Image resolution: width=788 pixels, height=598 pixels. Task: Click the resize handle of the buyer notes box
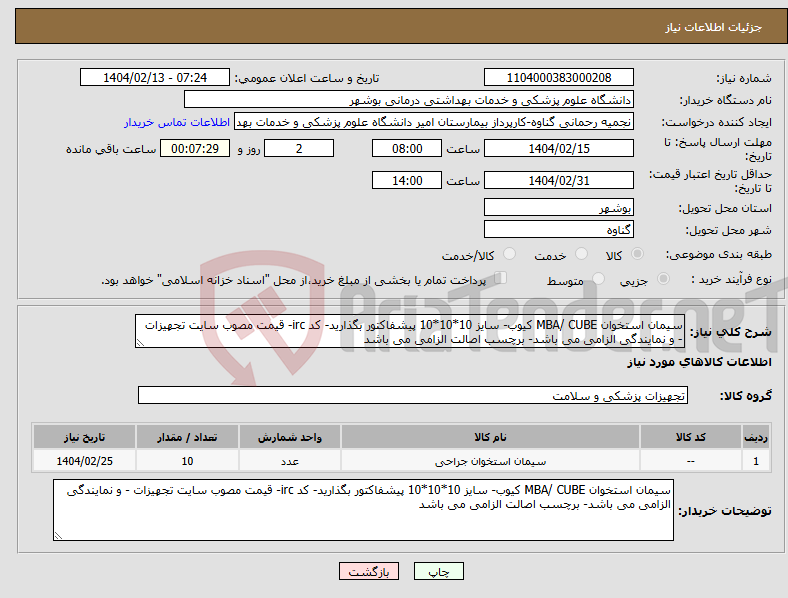(58, 536)
